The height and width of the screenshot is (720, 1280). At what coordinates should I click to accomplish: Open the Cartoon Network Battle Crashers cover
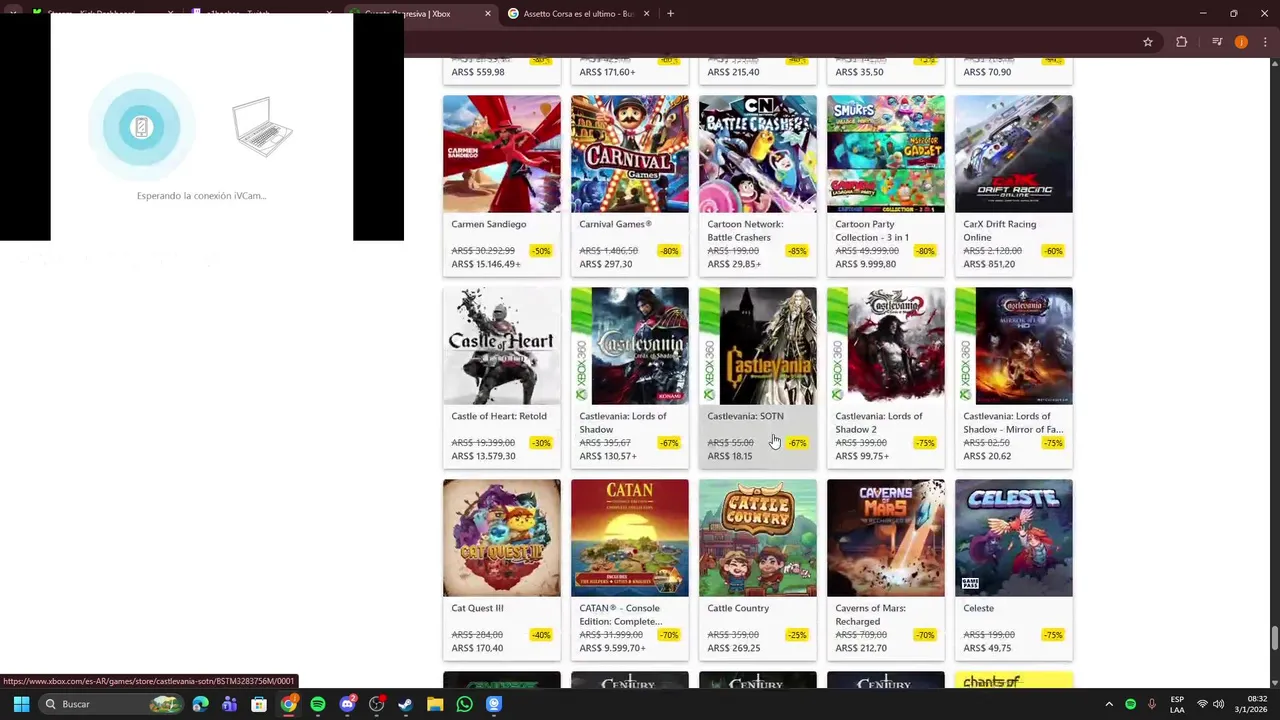pos(758,154)
